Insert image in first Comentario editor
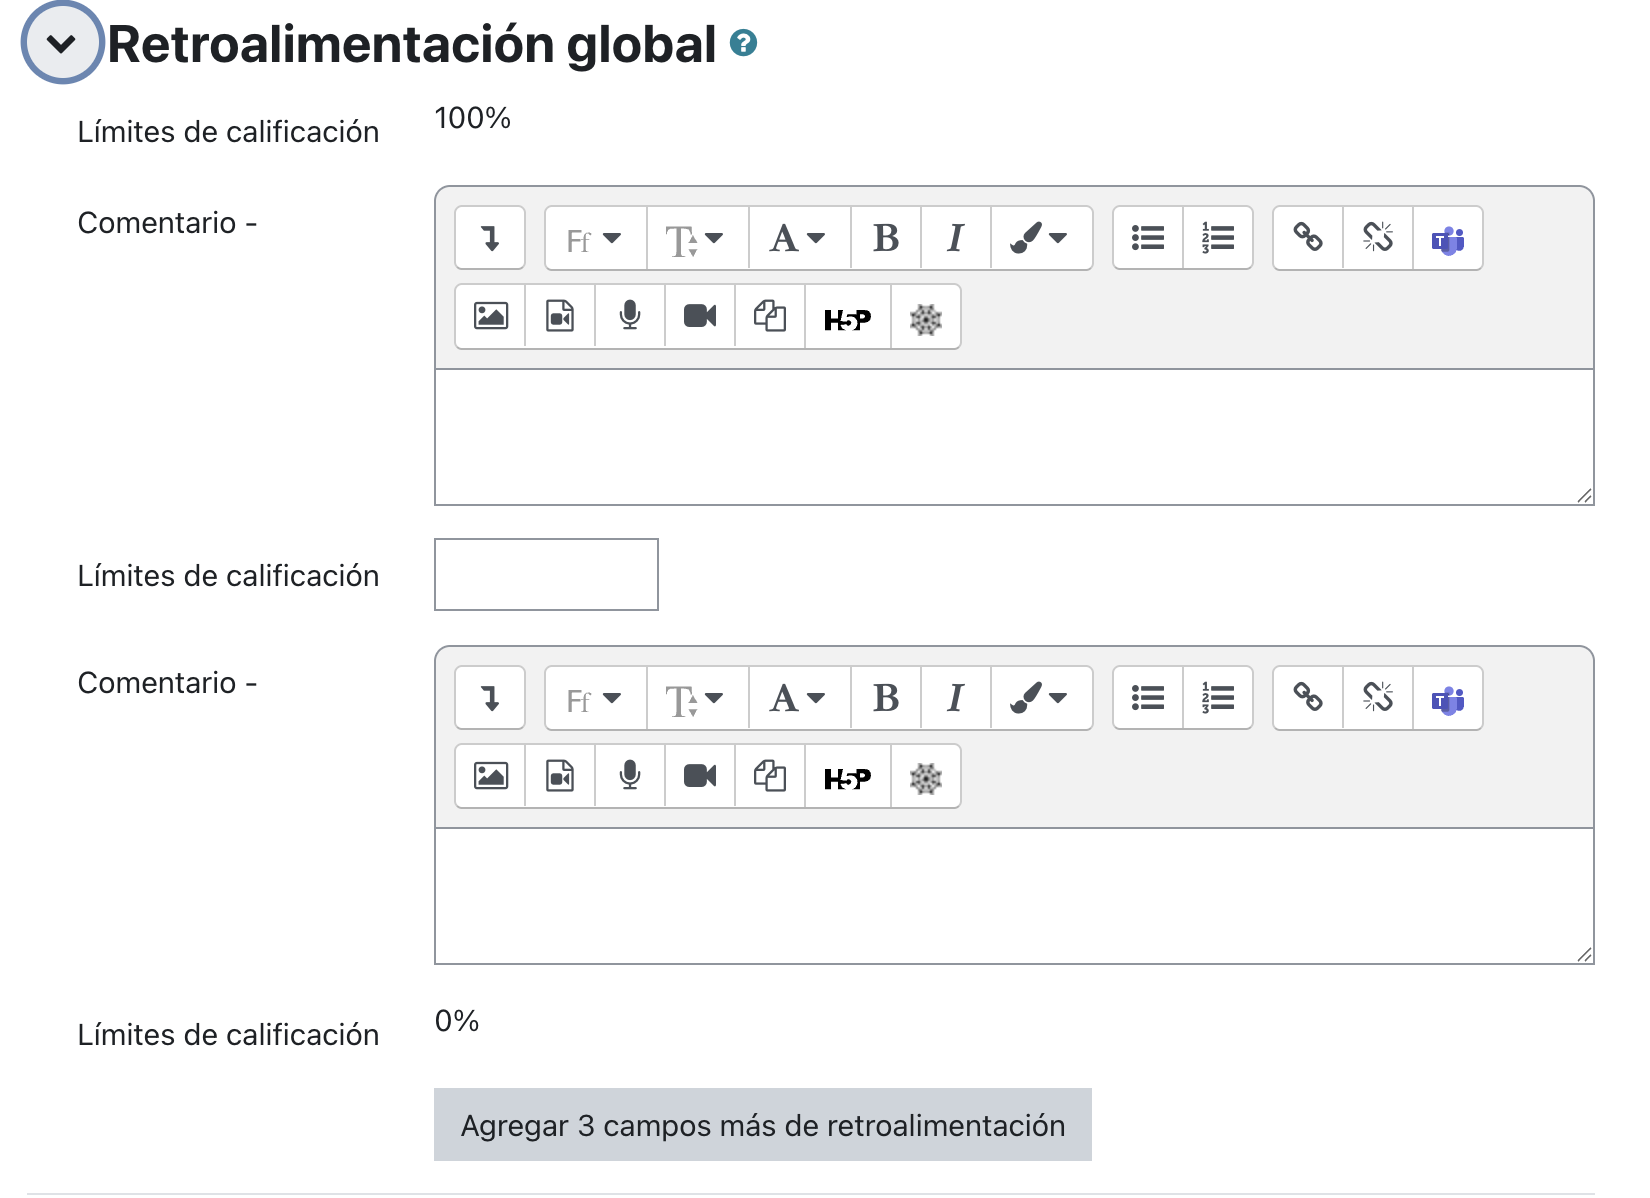 [x=490, y=316]
